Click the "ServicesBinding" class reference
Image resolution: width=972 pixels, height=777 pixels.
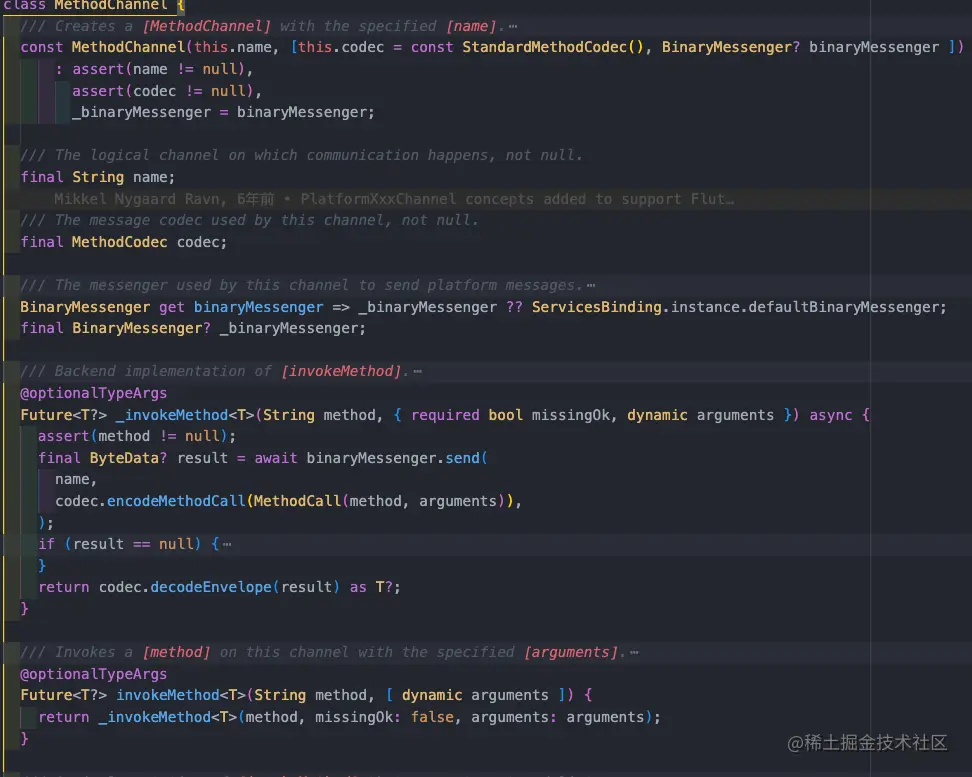(x=596, y=307)
